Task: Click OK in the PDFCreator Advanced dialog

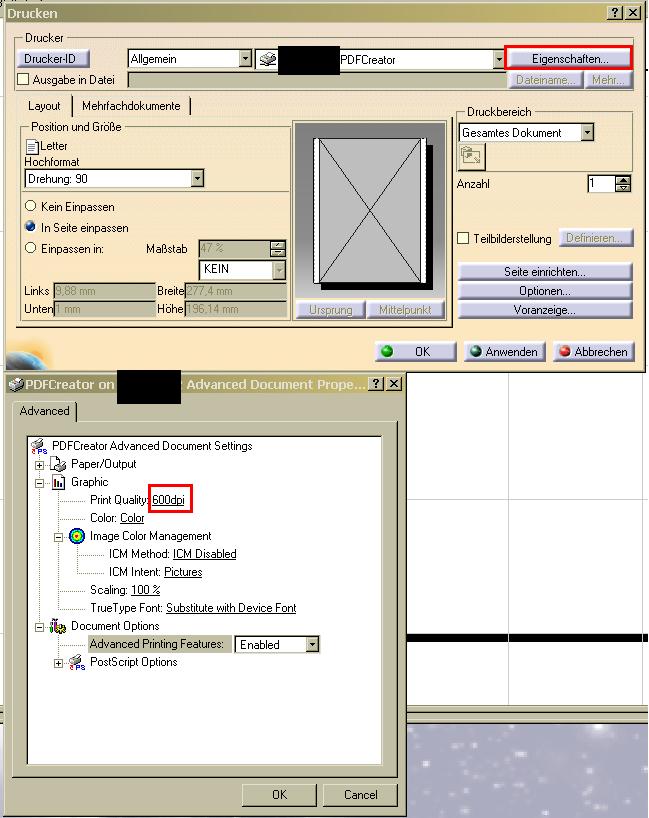Action: (x=279, y=795)
